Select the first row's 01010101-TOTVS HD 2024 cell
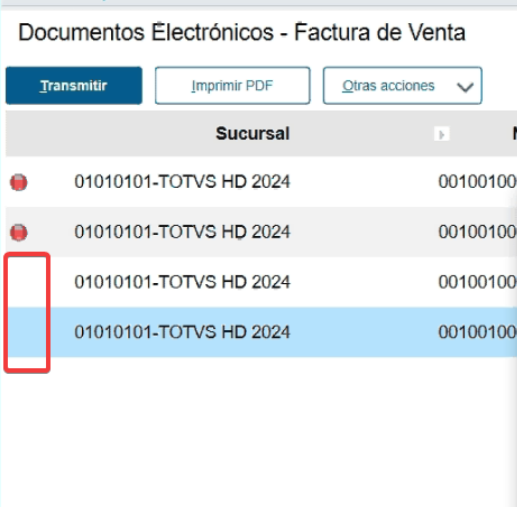This screenshot has height=507, width=517. pos(182,182)
